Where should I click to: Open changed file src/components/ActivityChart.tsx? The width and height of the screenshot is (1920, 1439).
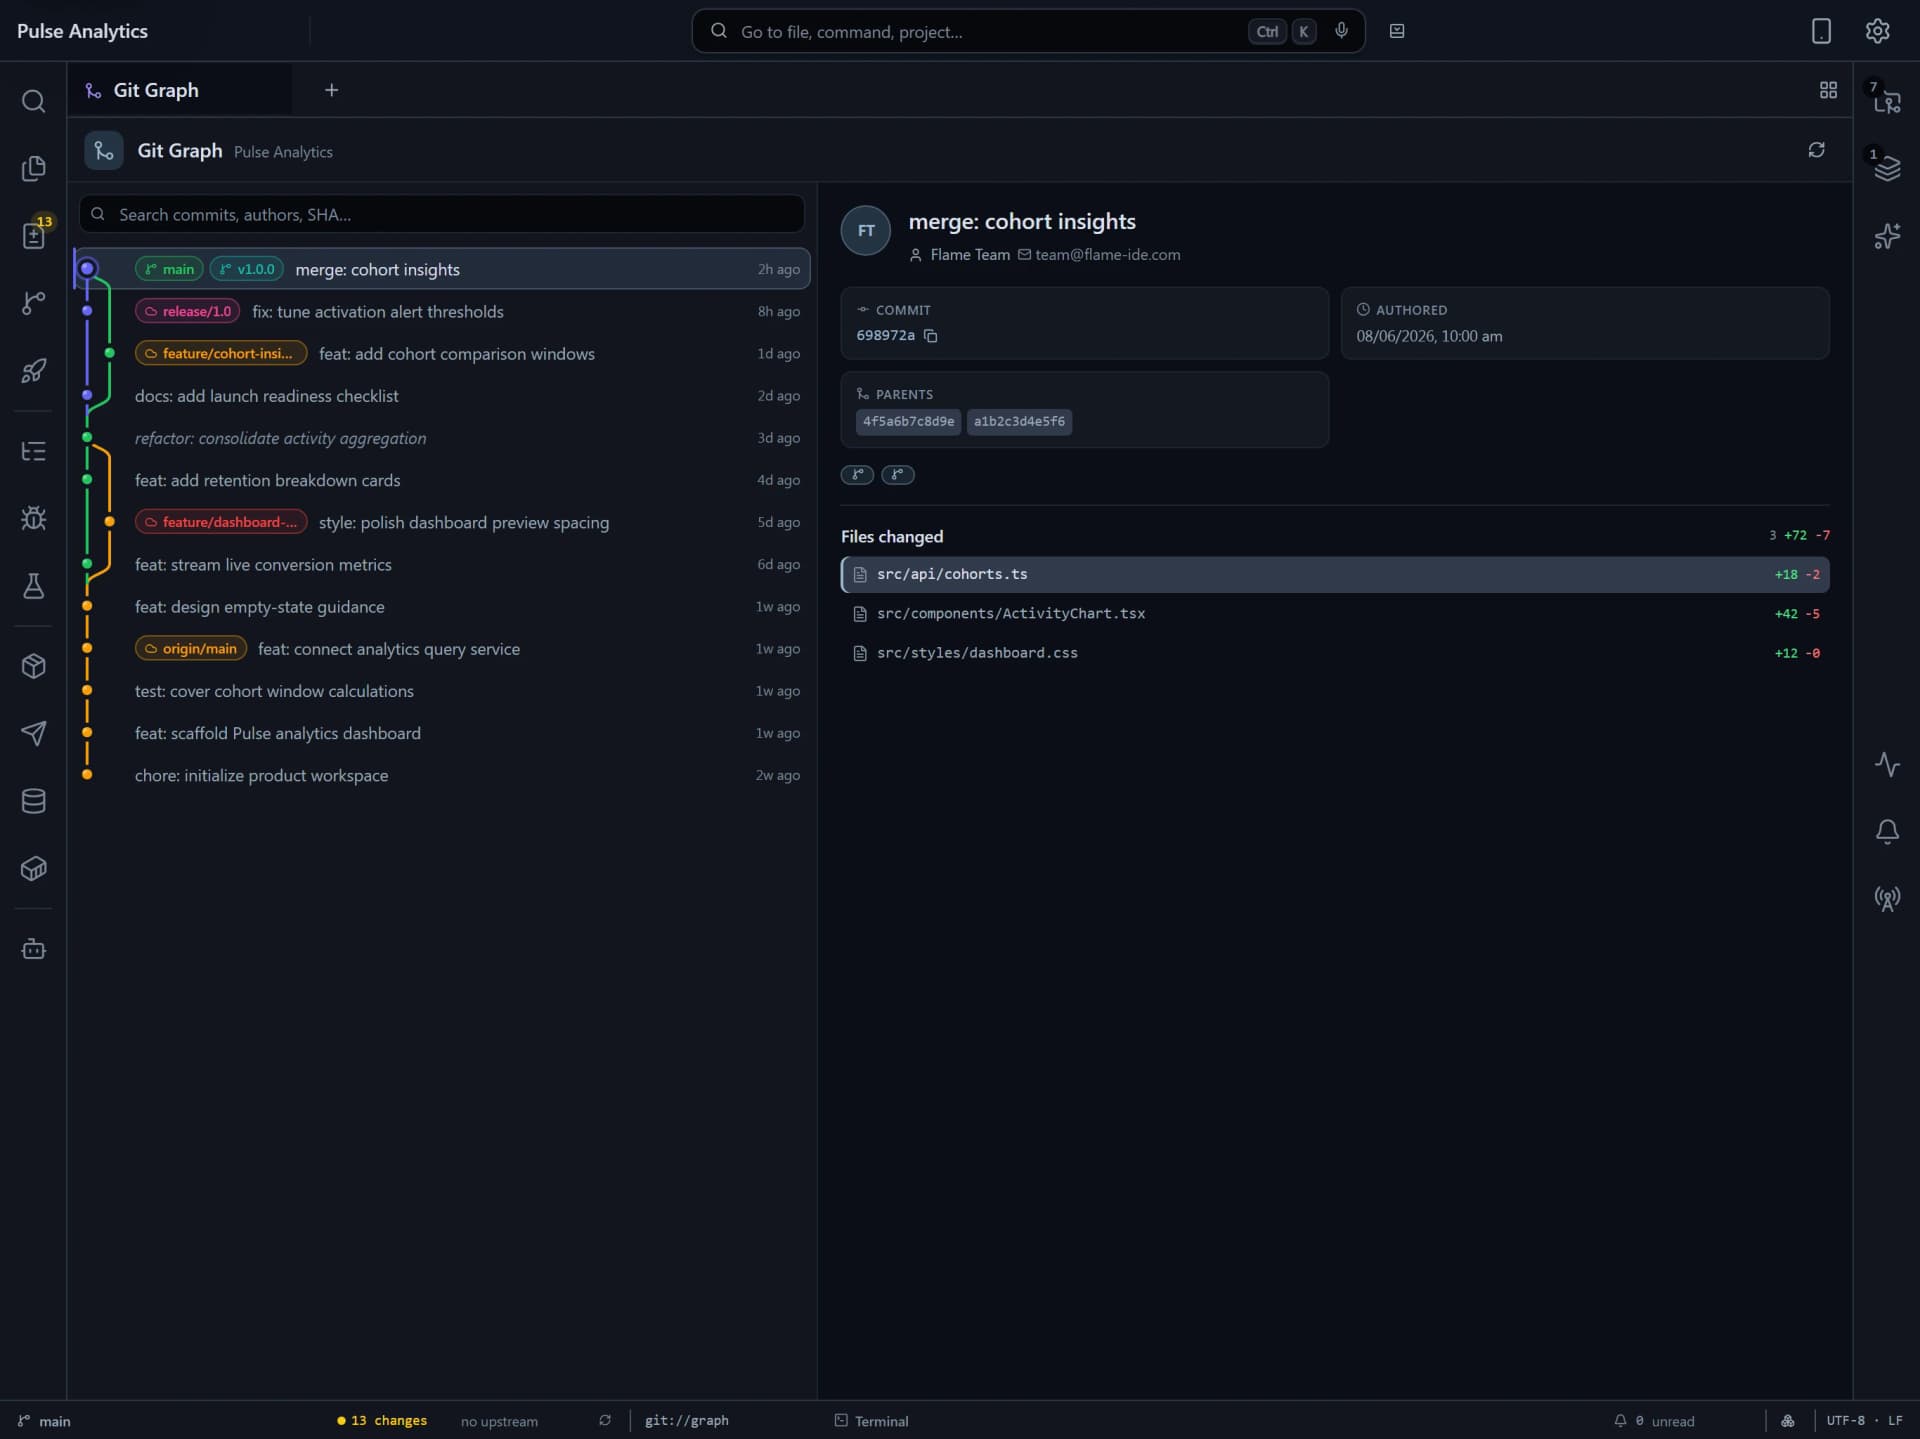click(1335, 613)
